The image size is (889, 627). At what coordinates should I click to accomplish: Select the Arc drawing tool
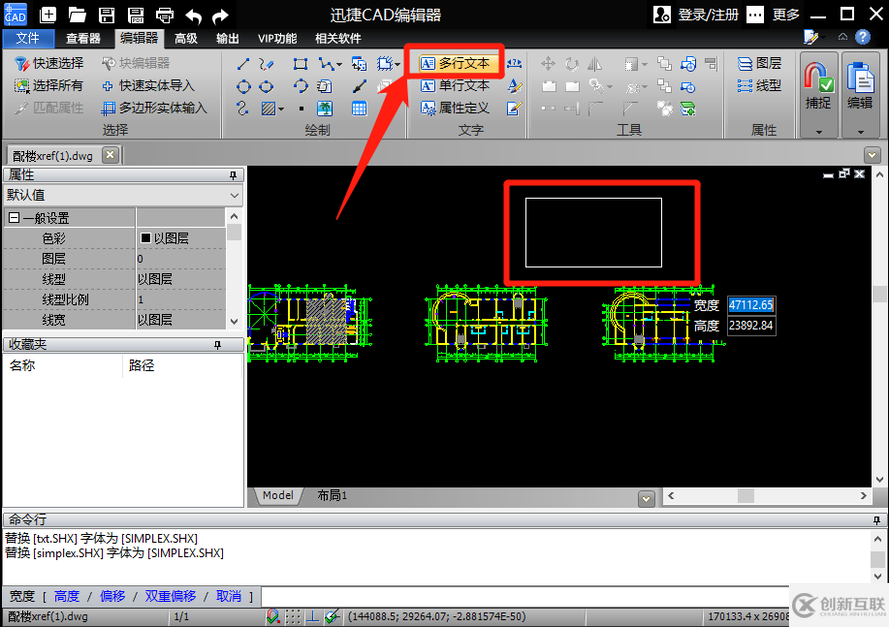(300, 86)
